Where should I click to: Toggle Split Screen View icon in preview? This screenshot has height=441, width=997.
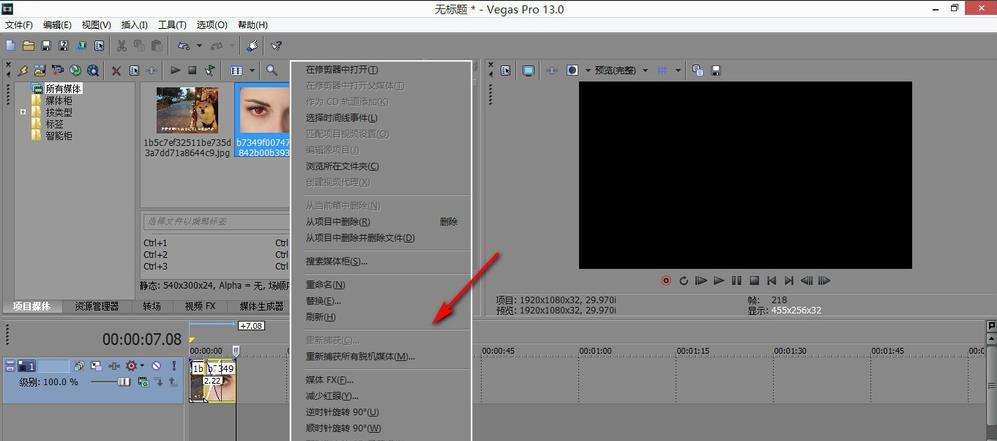(572, 71)
